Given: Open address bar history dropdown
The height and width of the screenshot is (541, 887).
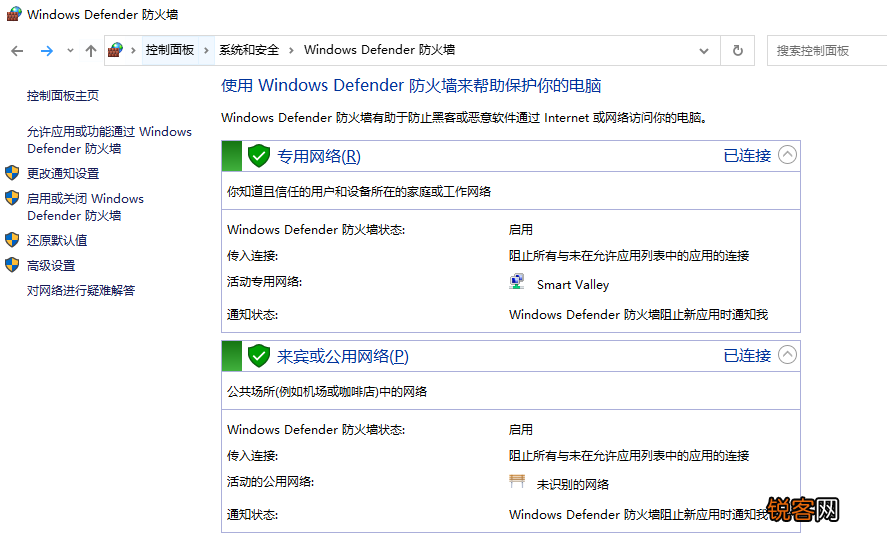Looking at the screenshot, I should click(704, 51).
